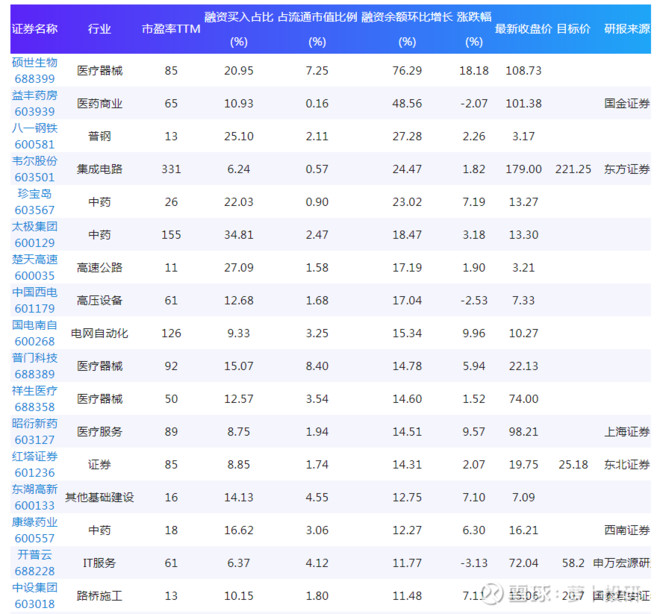This screenshot has height=614, width=660.
Task: Click the 市盈率TTM column header
Action: 171,29
